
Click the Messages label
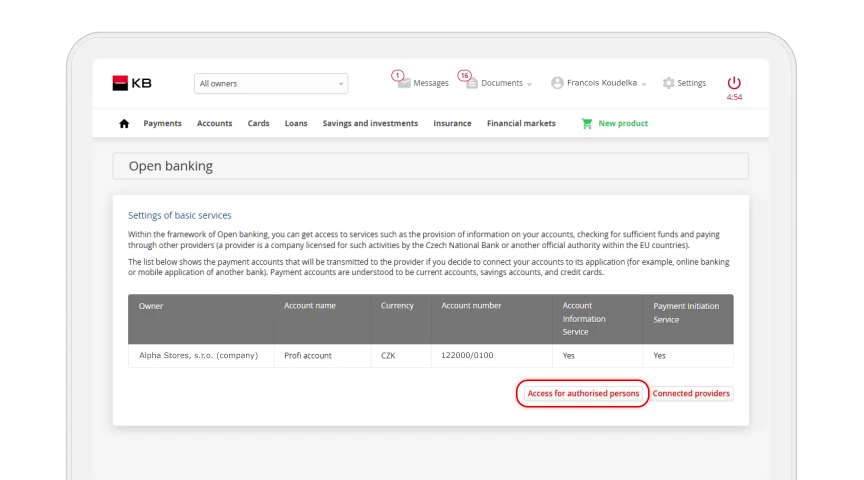(x=431, y=83)
